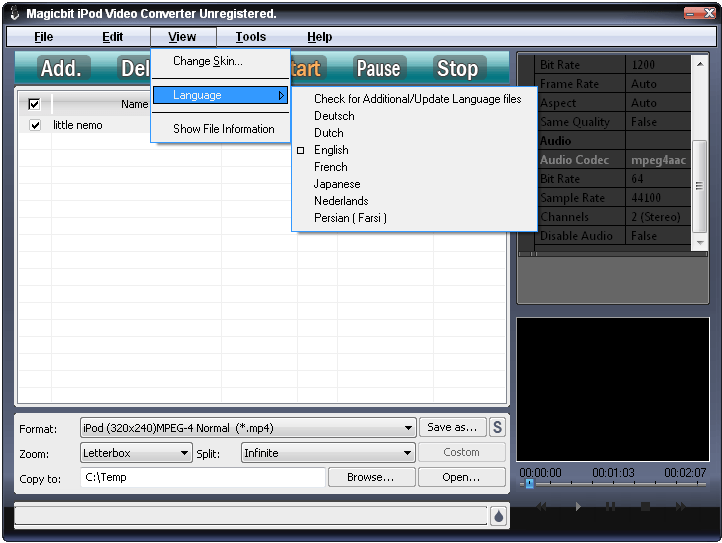Open the Edit menu

click(112, 36)
